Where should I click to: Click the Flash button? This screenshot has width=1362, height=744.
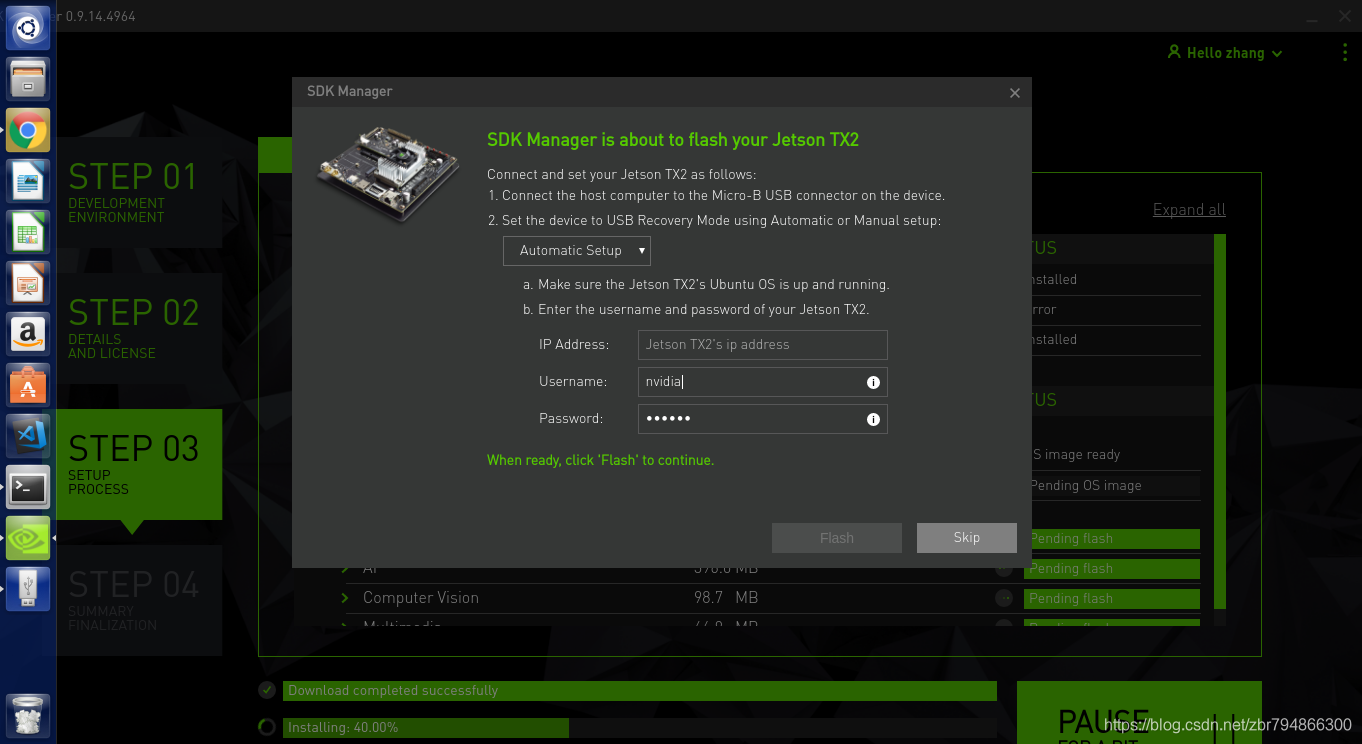[837, 538]
